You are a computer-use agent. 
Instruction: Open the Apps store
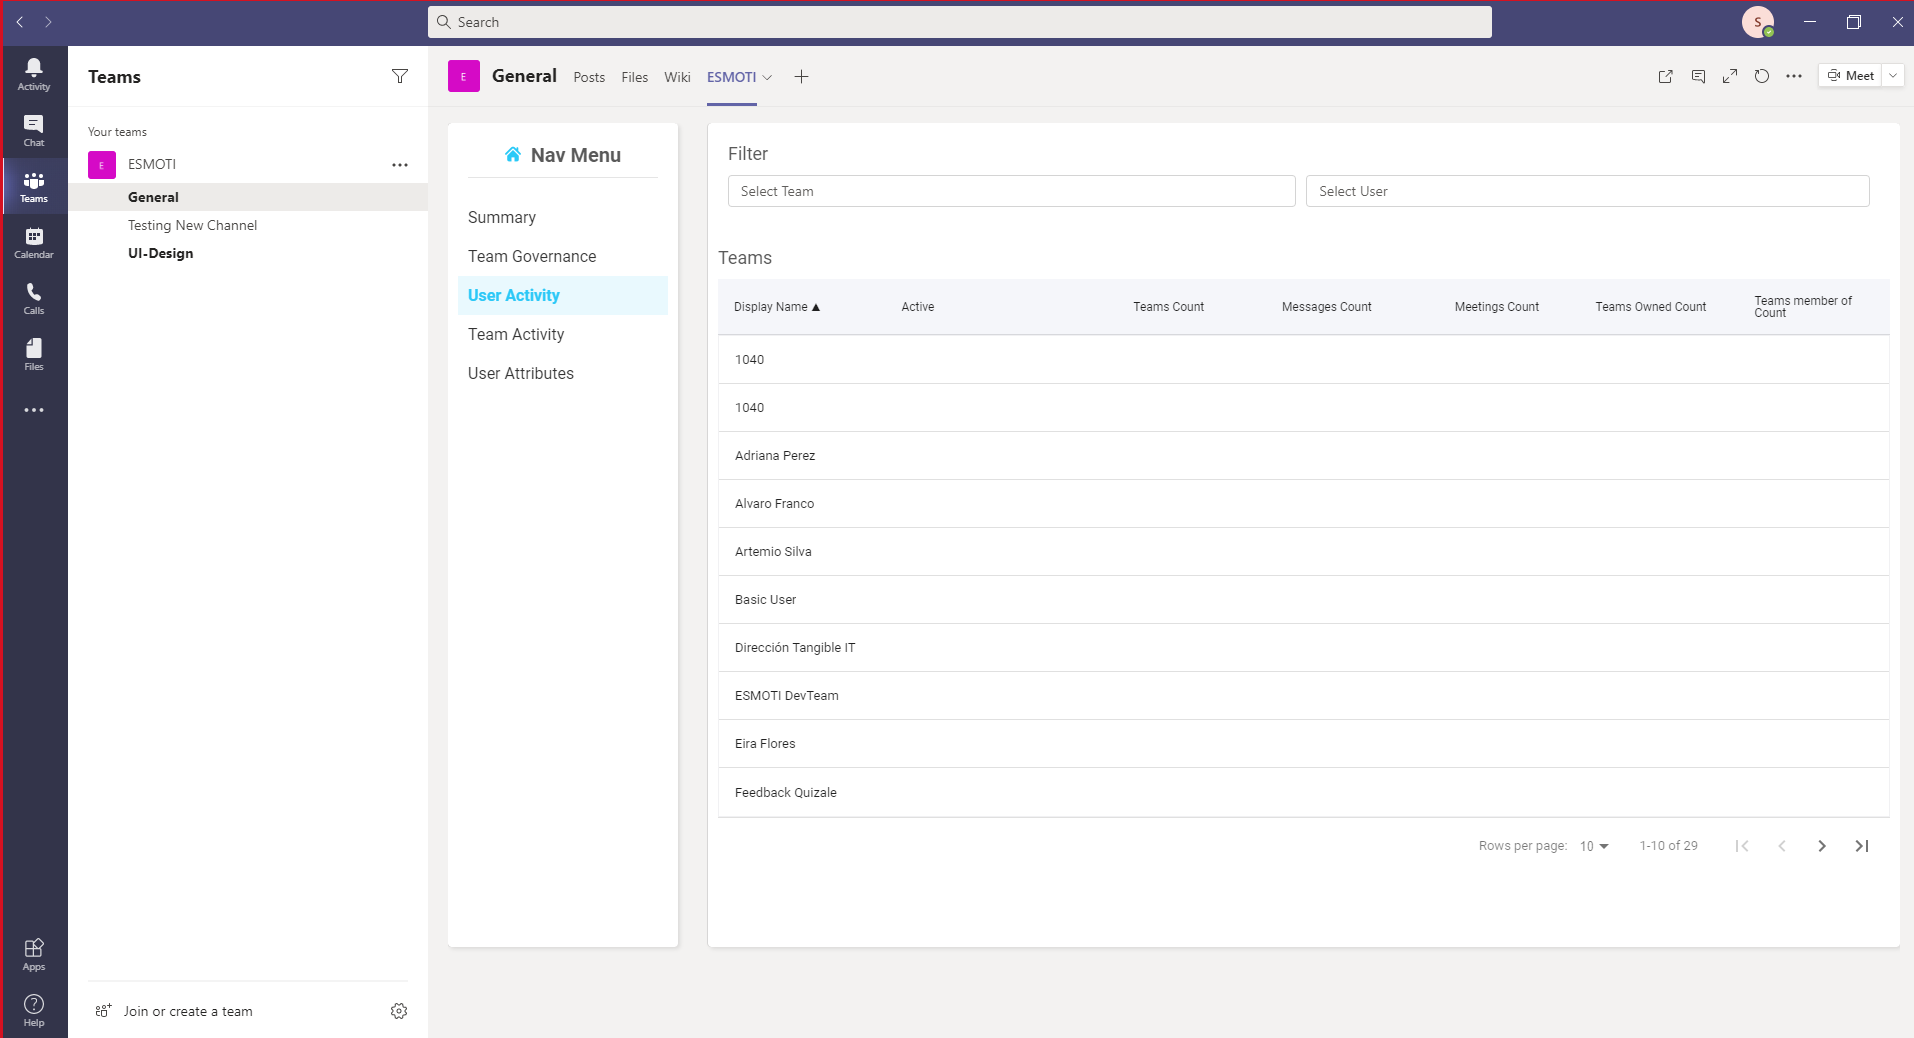tap(34, 954)
